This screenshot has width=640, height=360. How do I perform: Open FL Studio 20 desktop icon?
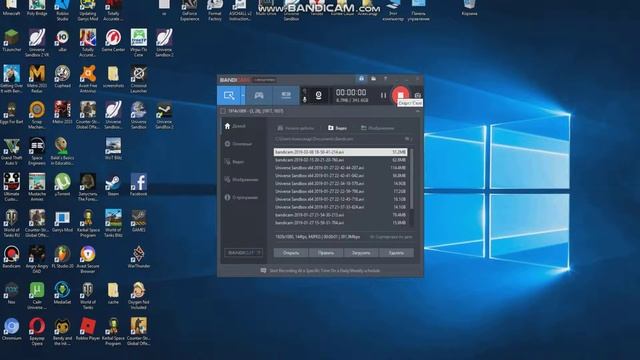[x=62, y=257]
